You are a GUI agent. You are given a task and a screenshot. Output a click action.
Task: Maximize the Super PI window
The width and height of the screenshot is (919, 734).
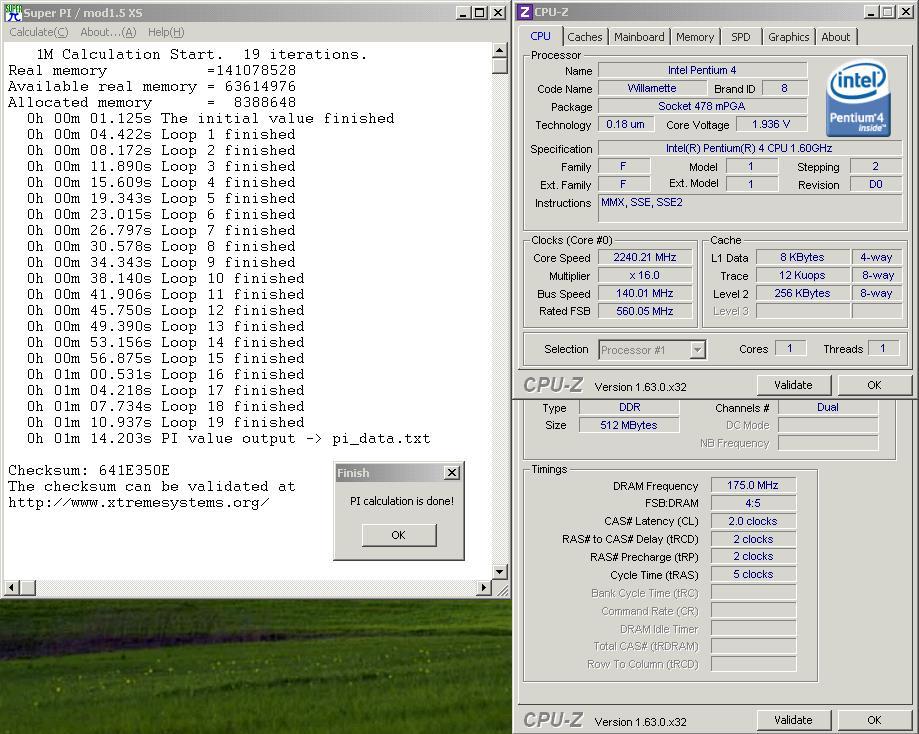[x=479, y=12]
